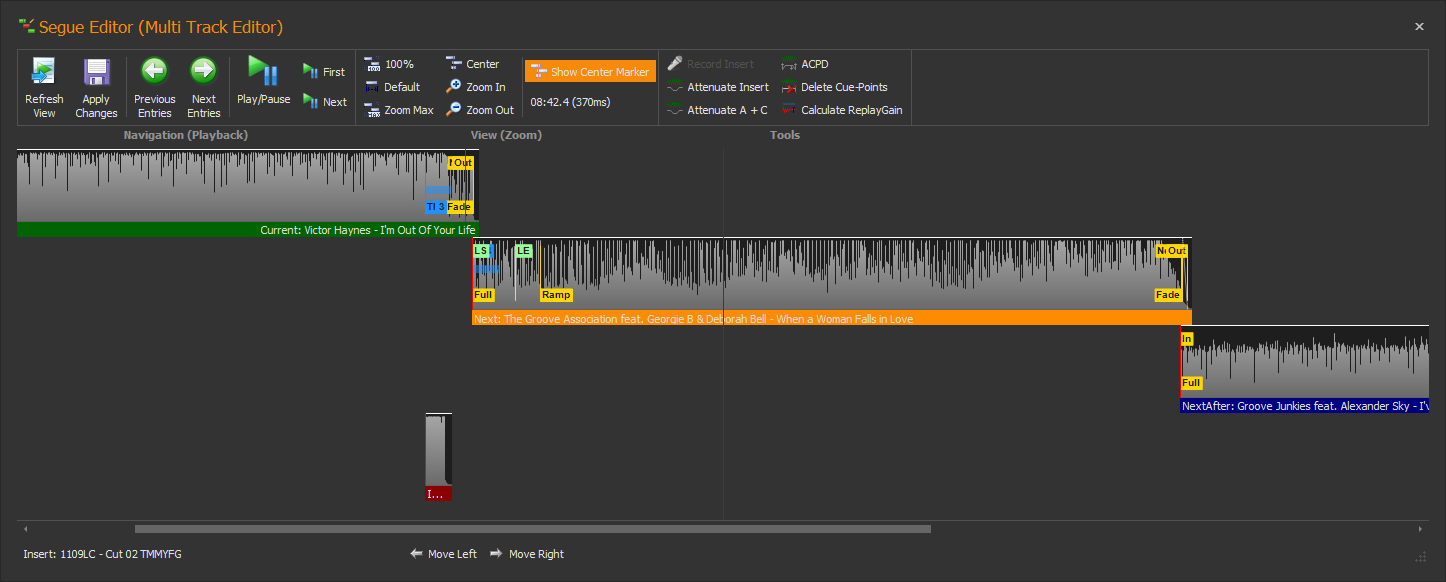This screenshot has width=1446, height=582.
Task: Select Zoom Max view option
Action: point(399,110)
